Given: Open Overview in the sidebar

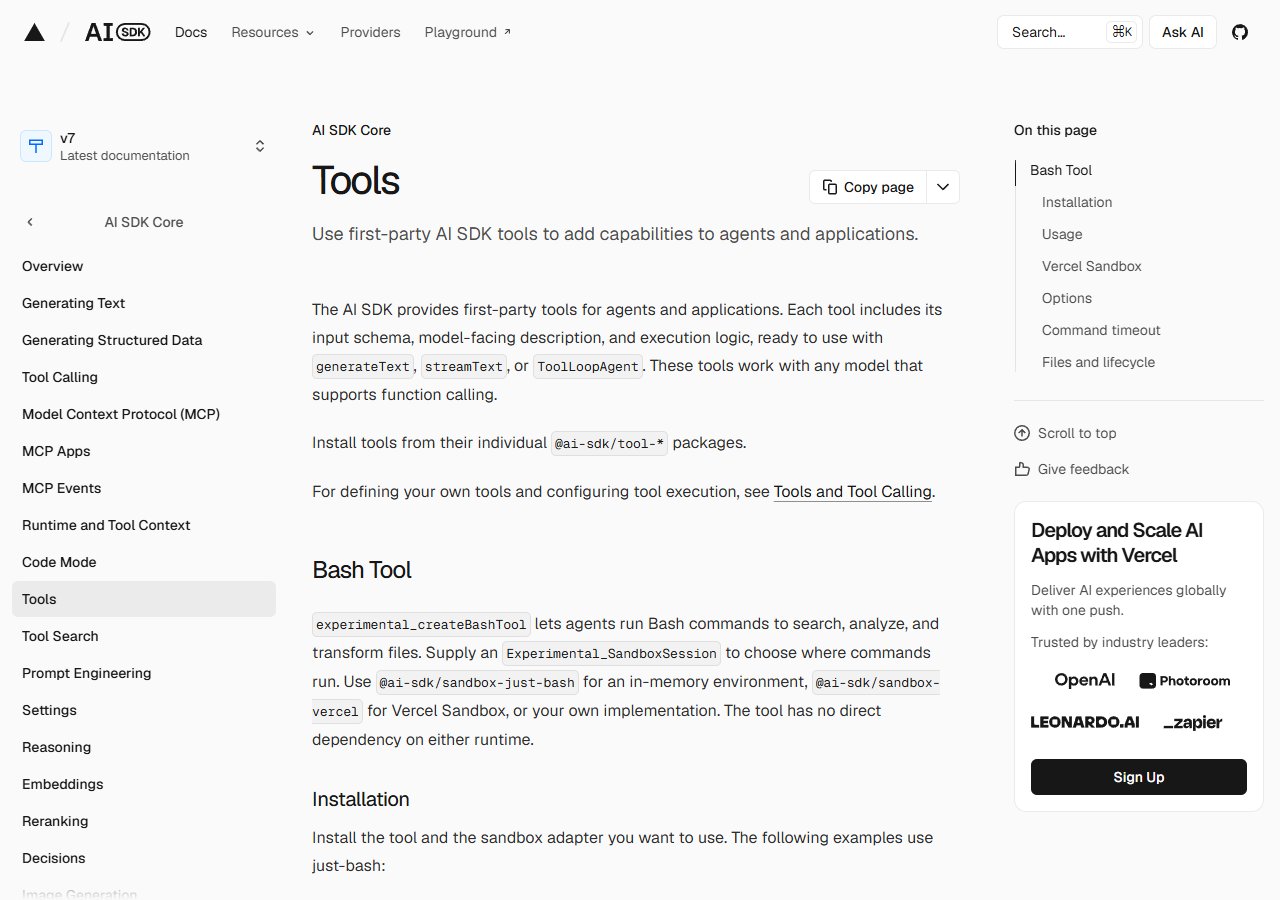Looking at the screenshot, I should [144, 266].
